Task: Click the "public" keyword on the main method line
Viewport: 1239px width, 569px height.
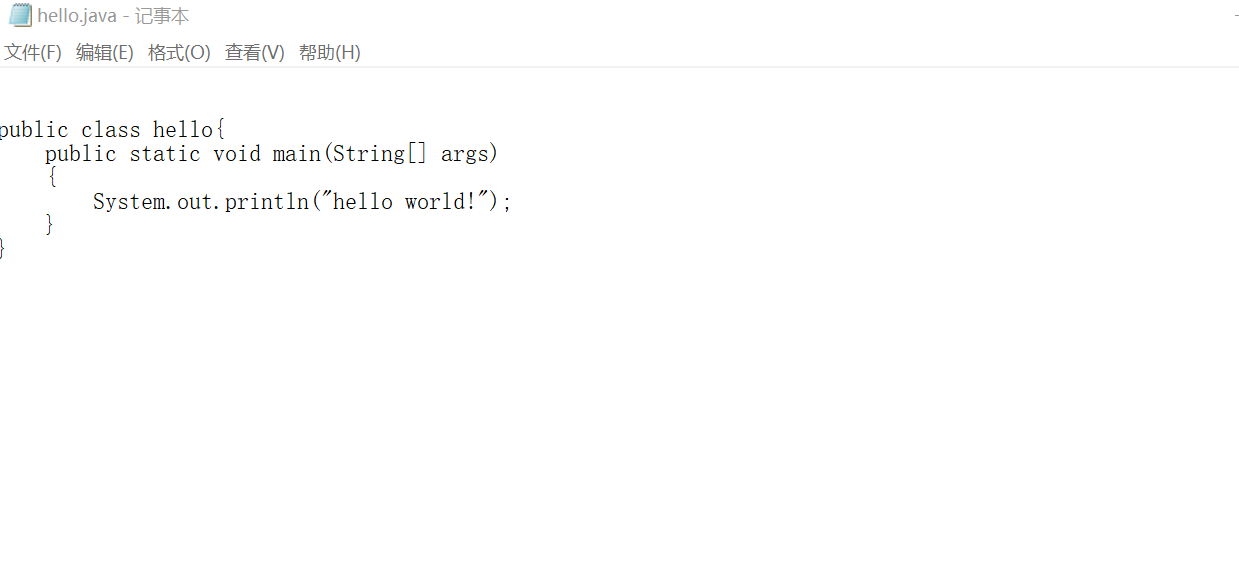Action: tap(80, 154)
